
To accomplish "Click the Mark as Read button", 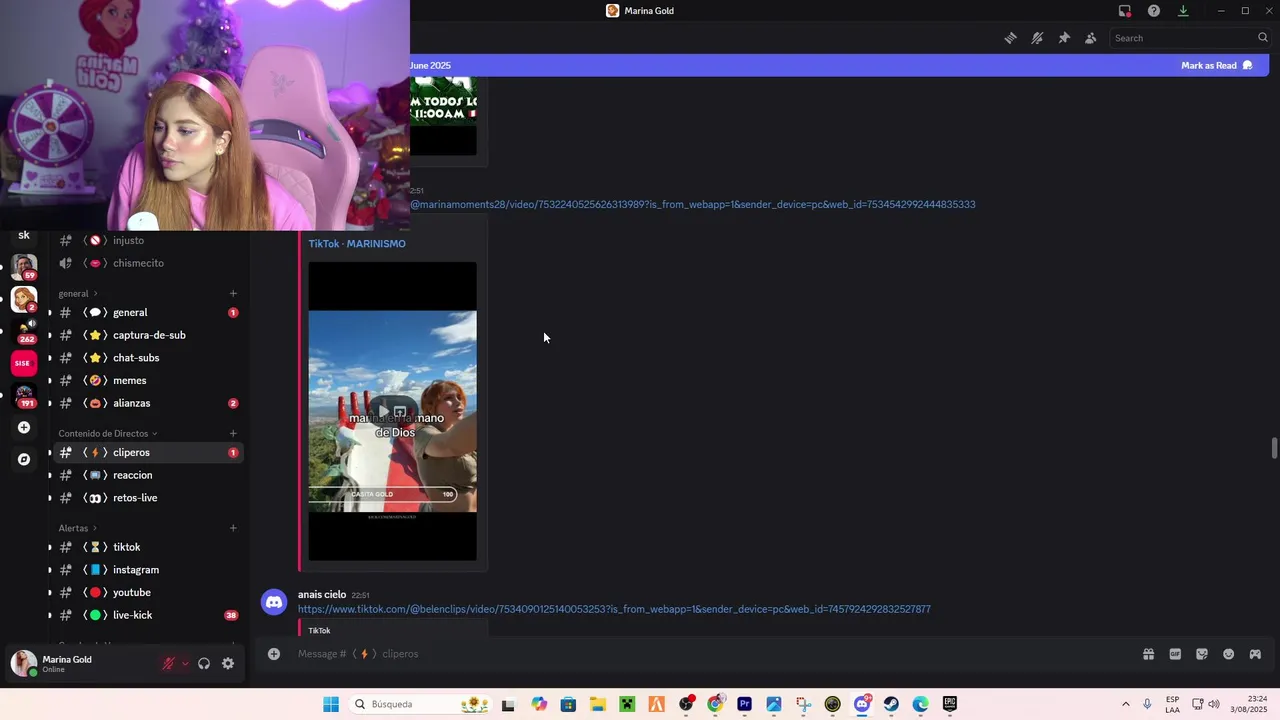I will 1216,65.
